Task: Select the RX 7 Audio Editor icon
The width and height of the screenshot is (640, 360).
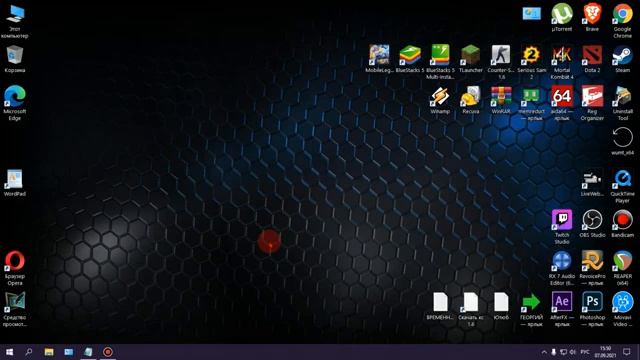Action: coord(562,268)
